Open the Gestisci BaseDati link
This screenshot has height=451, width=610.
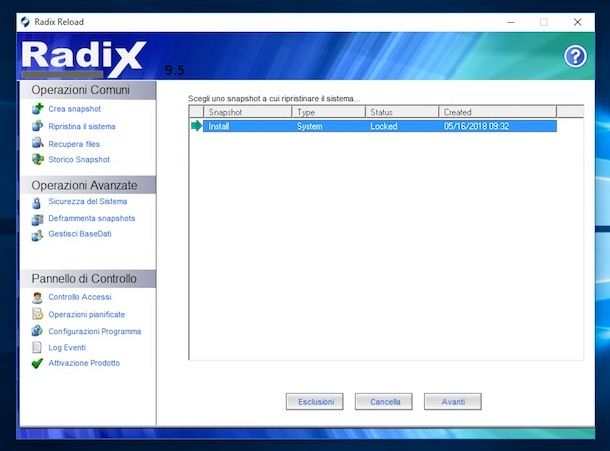80,234
